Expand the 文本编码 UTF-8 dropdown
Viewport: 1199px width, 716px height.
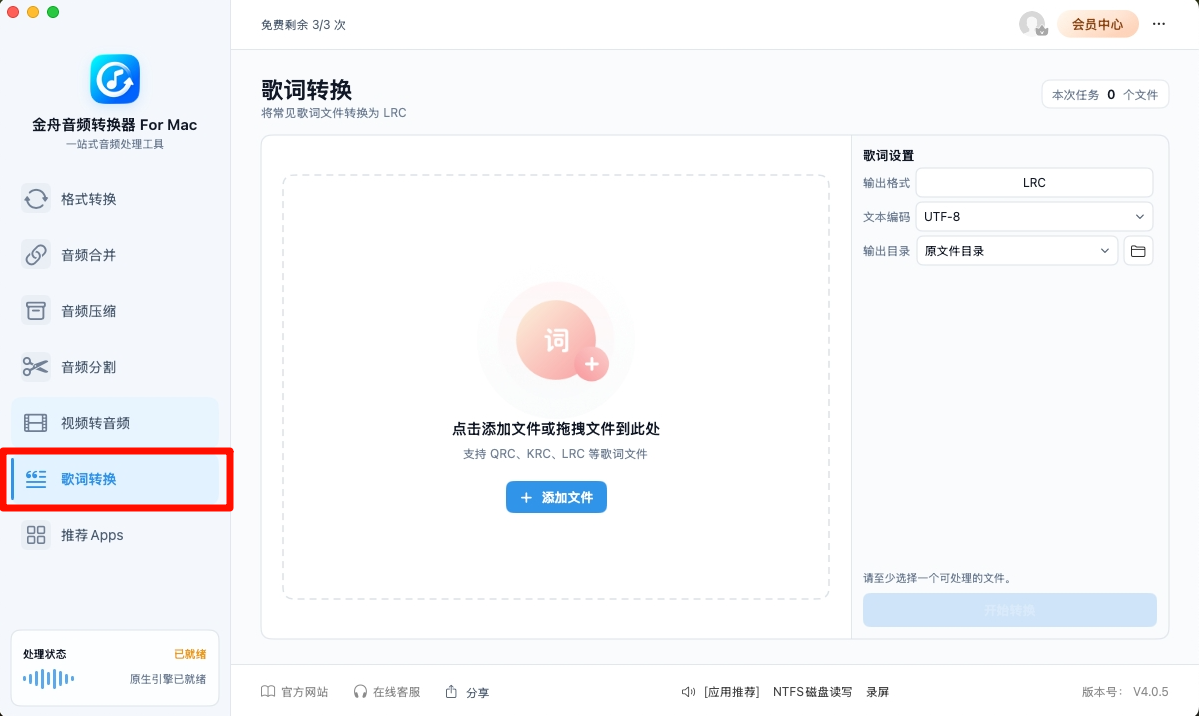click(x=1034, y=216)
